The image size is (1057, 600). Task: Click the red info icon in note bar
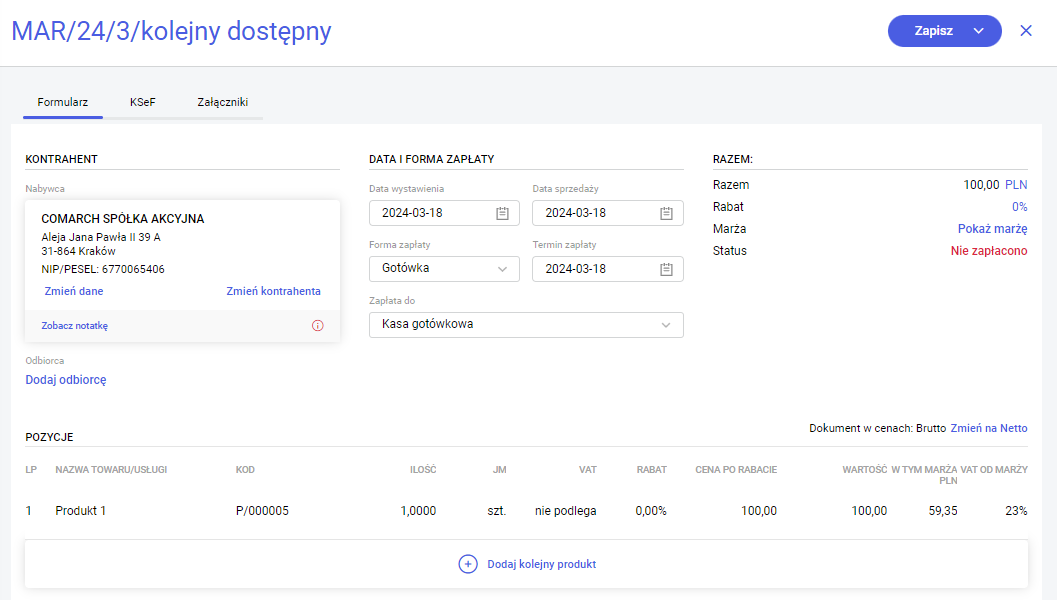tap(318, 326)
